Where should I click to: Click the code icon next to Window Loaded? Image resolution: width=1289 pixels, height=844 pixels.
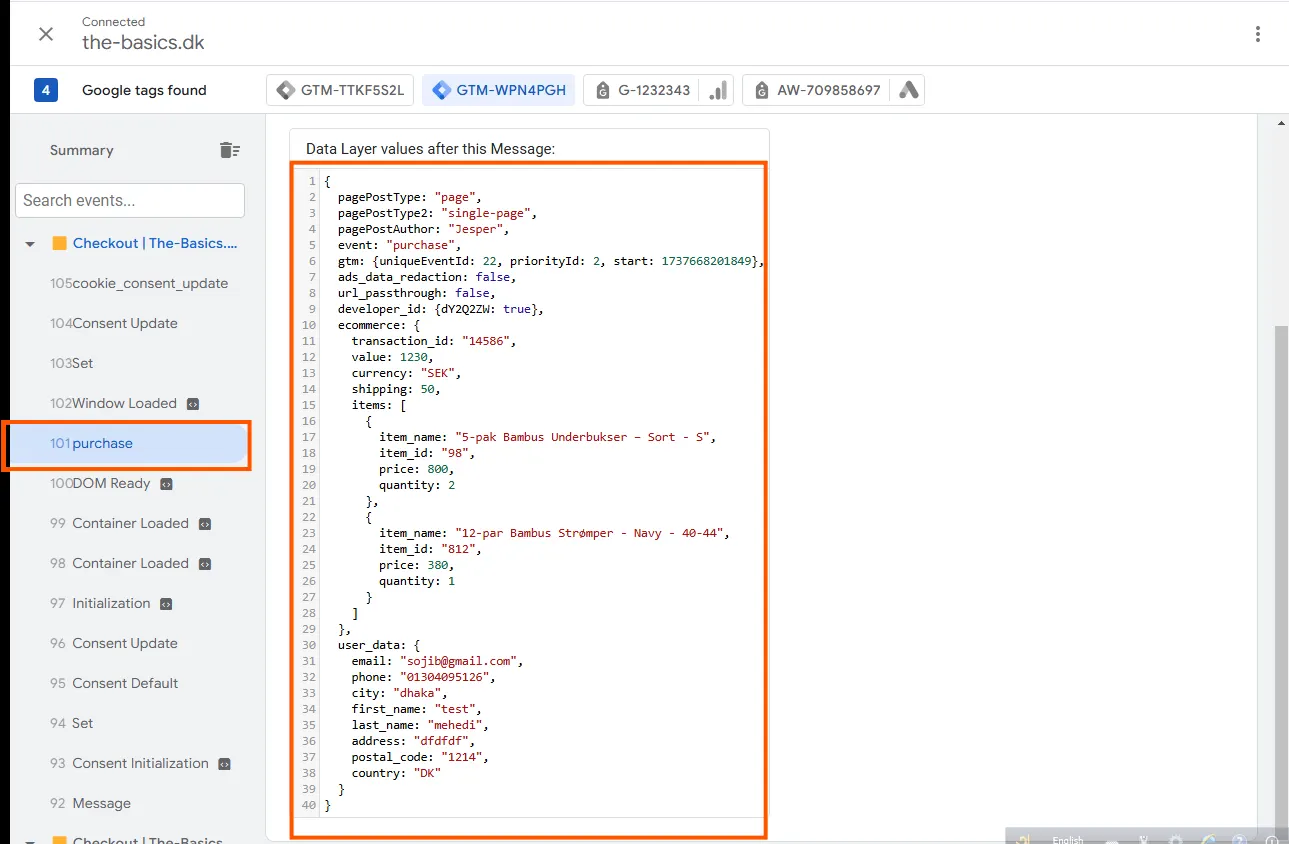click(x=193, y=404)
